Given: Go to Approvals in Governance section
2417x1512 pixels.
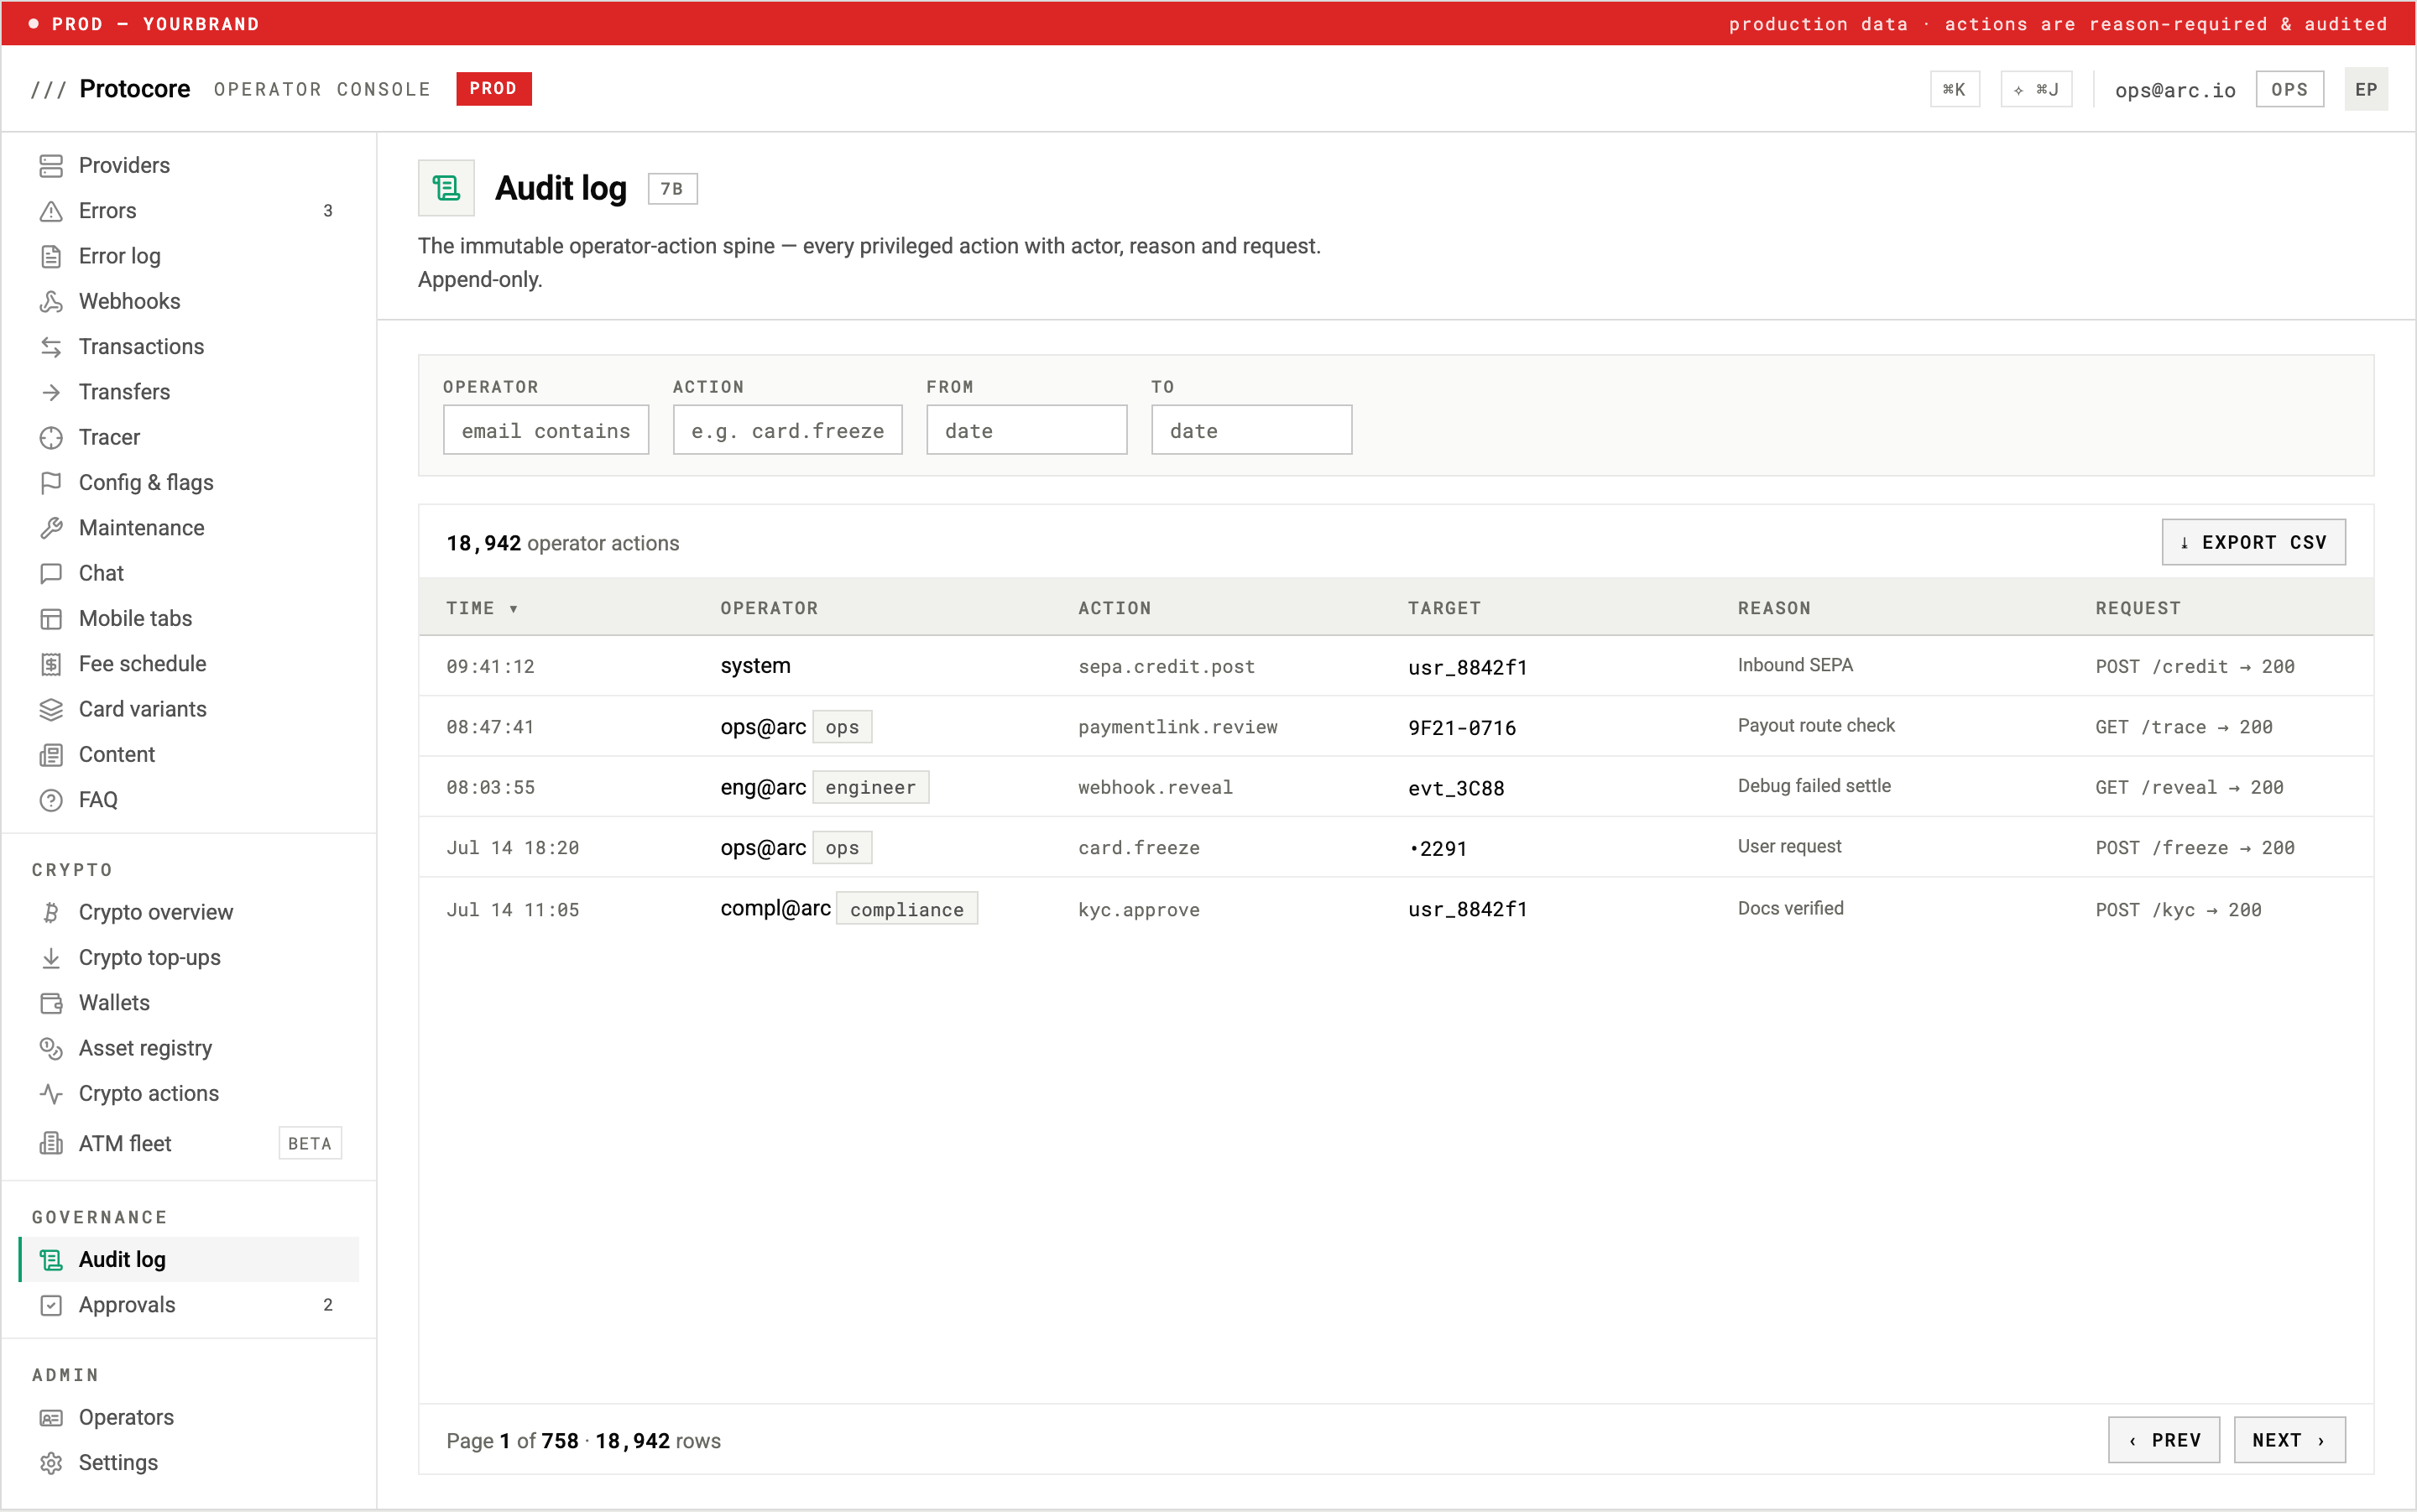Looking at the screenshot, I should (189, 1305).
